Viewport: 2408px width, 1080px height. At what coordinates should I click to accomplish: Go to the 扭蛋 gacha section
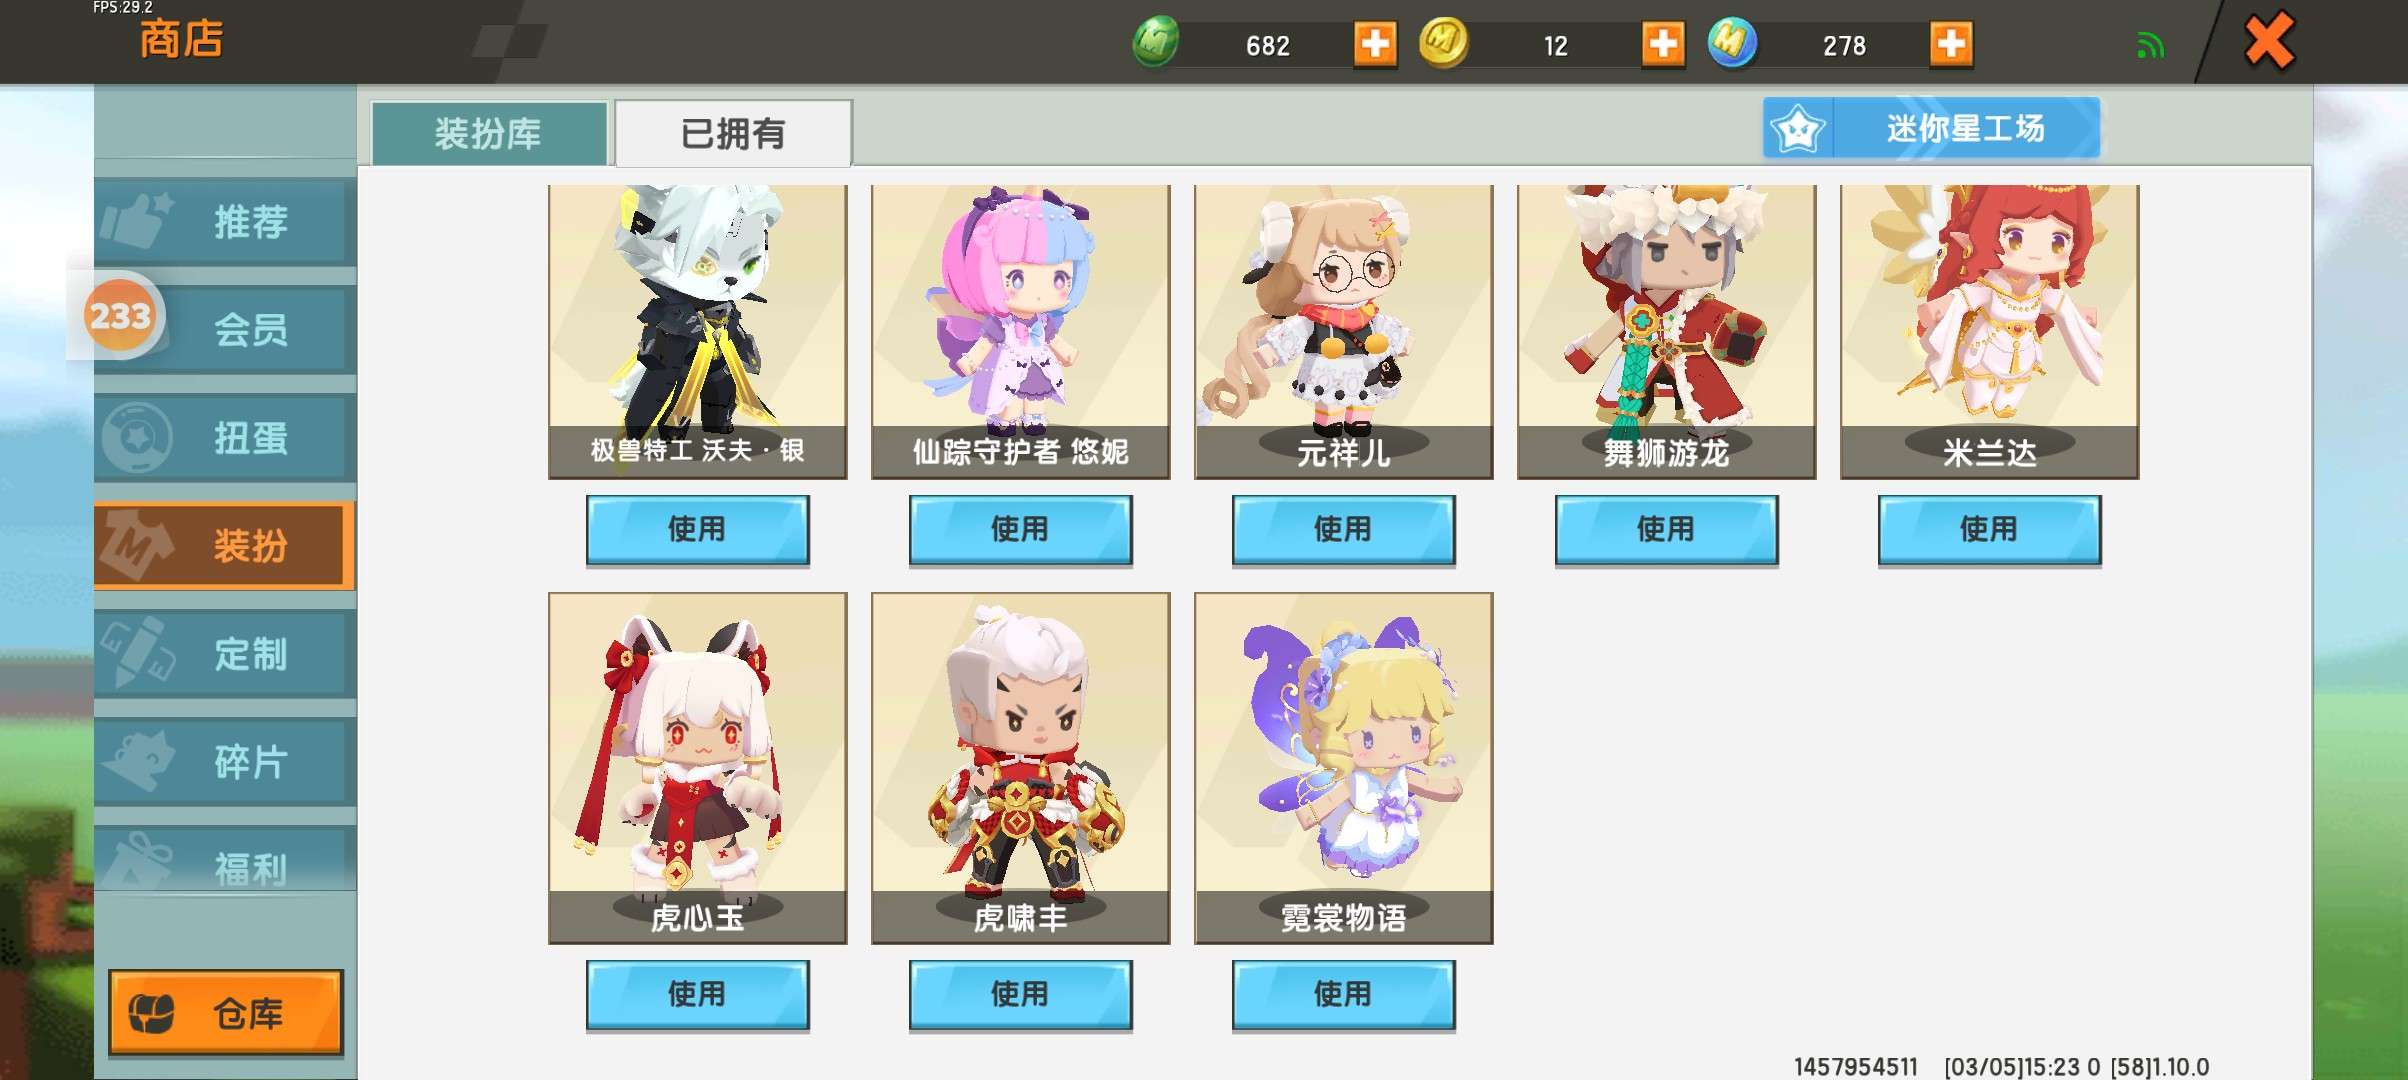(x=225, y=437)
